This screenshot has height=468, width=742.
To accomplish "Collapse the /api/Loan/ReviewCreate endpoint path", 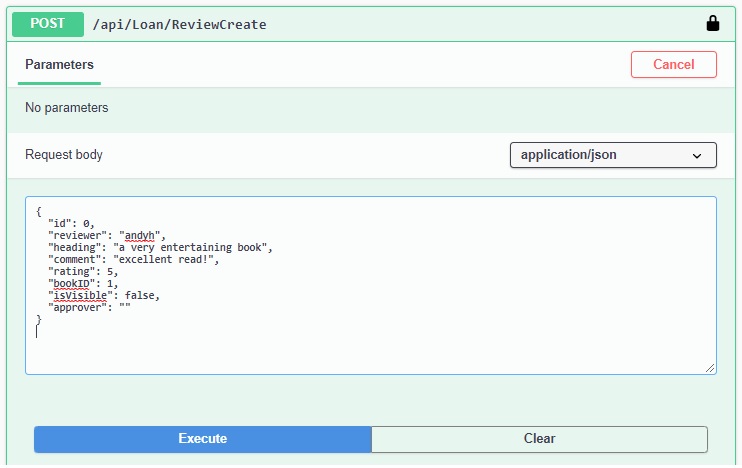I will [x=179, y=25].
